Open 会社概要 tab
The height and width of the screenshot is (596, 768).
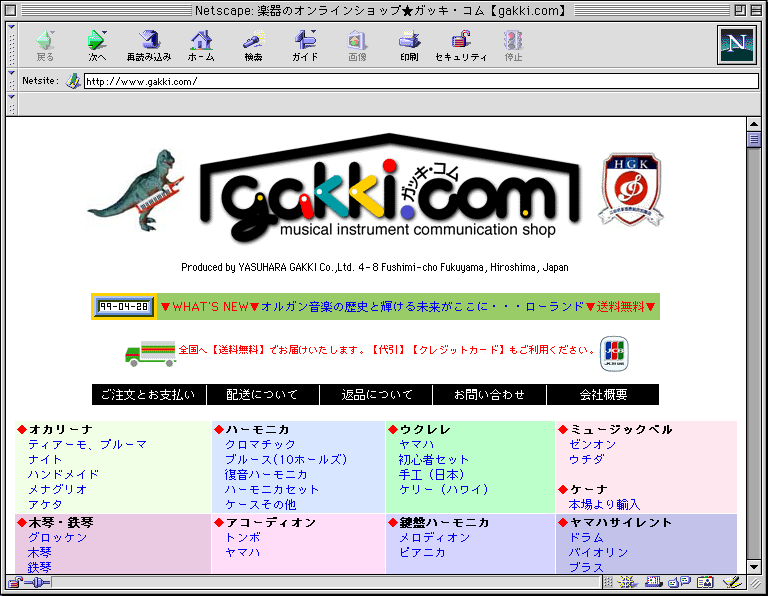[x=603, y=395]
